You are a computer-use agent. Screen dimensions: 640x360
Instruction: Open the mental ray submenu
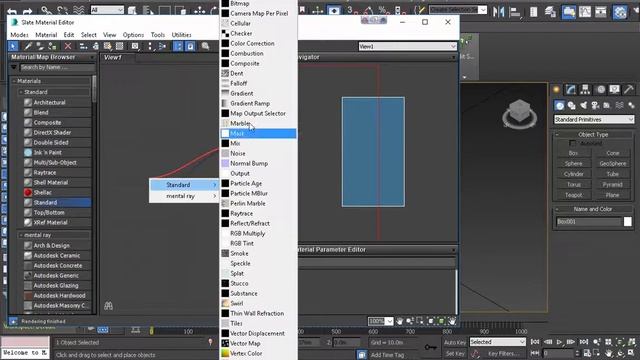[184, 196]
